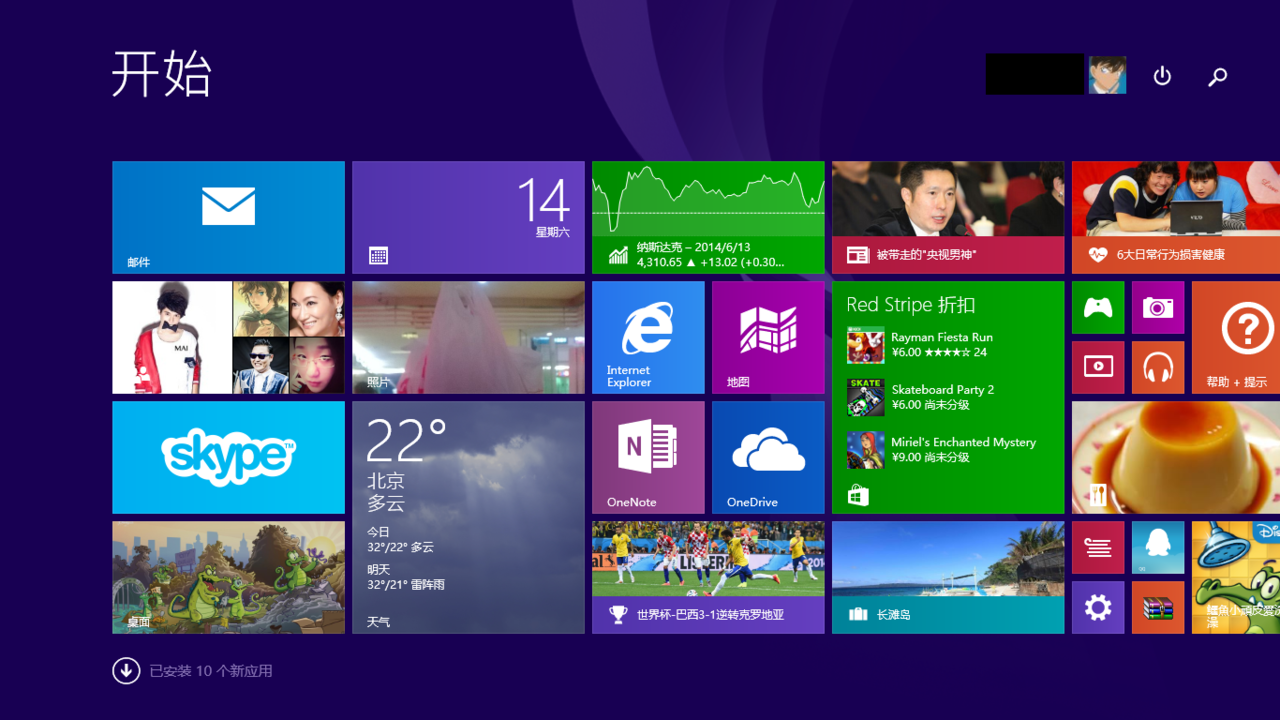The image size is (1280, 720).
Task: Open the OneDrive tile
Action: click(768, 457)
